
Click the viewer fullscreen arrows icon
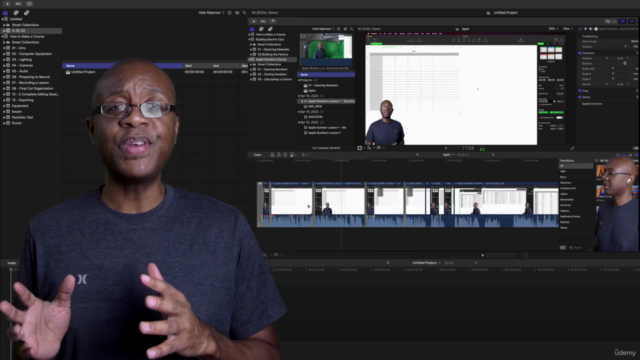[572, 148]
